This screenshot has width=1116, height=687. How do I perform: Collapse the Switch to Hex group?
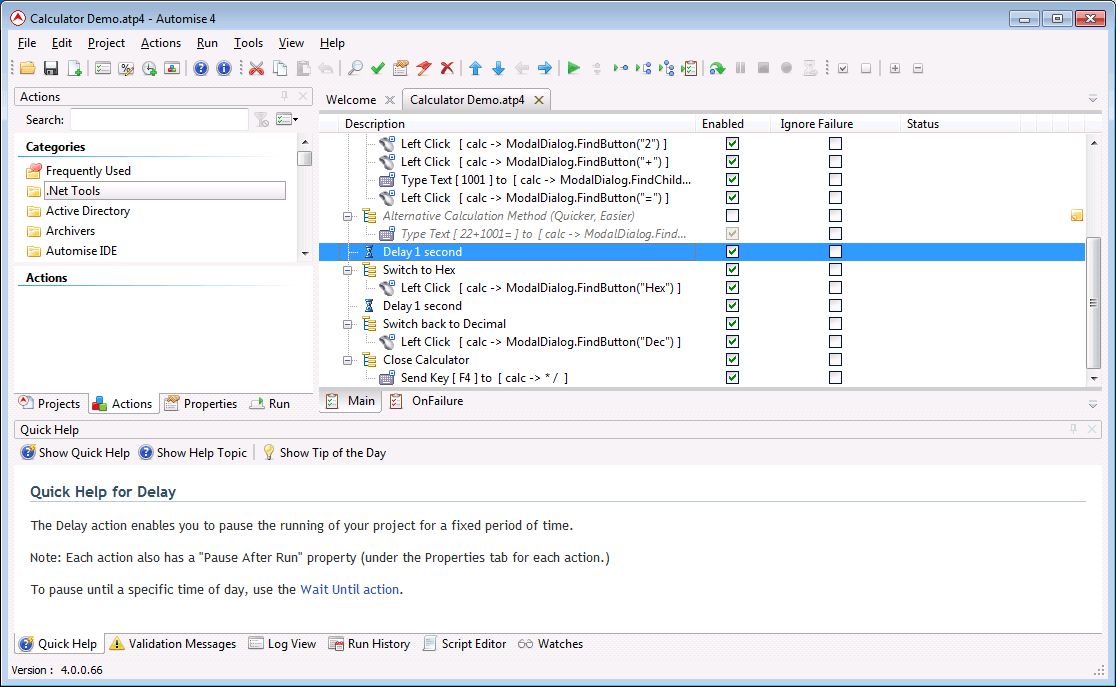[x=348, y=269]
